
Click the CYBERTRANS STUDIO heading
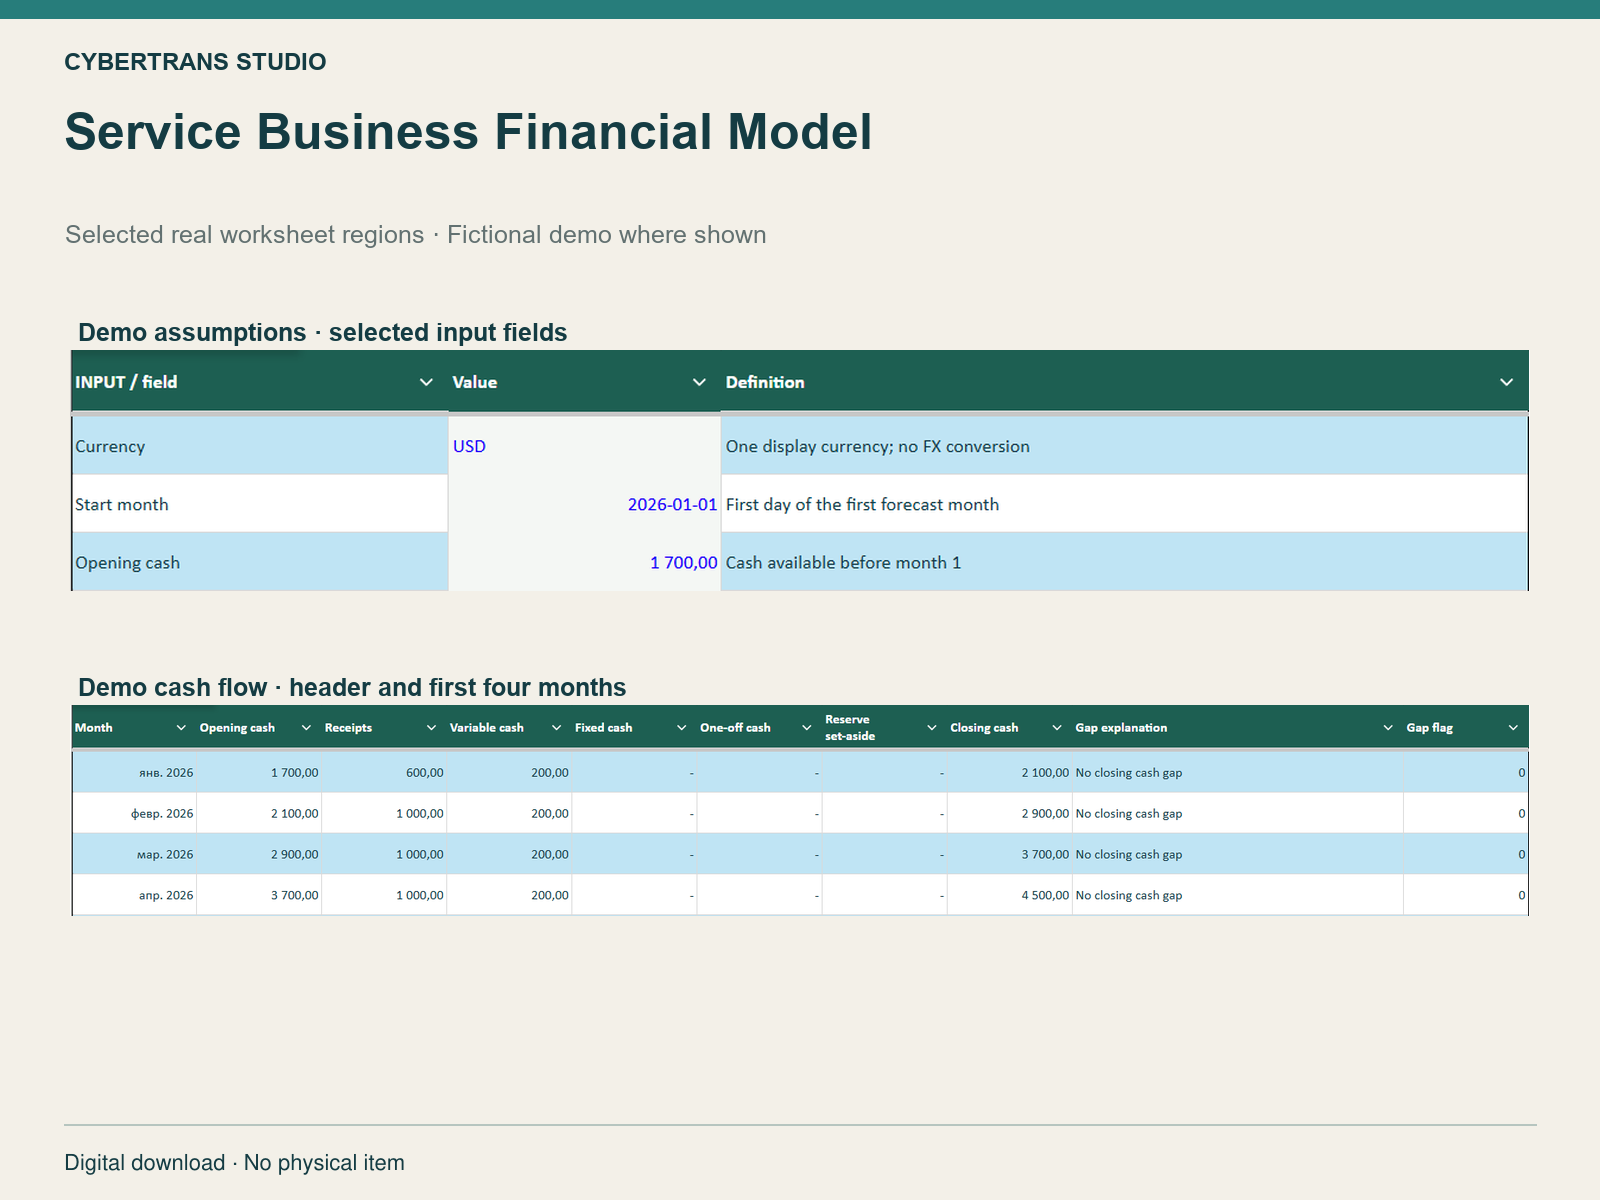(195, 62)
